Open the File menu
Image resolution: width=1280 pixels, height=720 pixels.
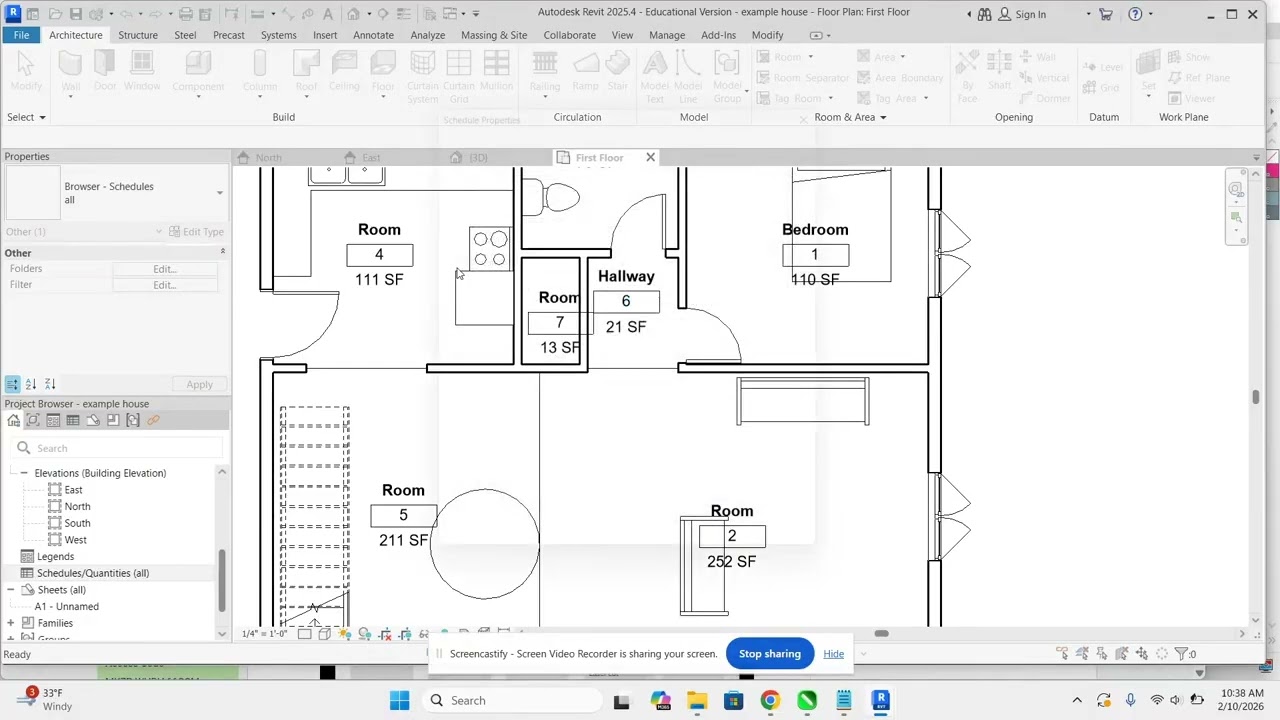pyautogui.click(x=21, y=35)
